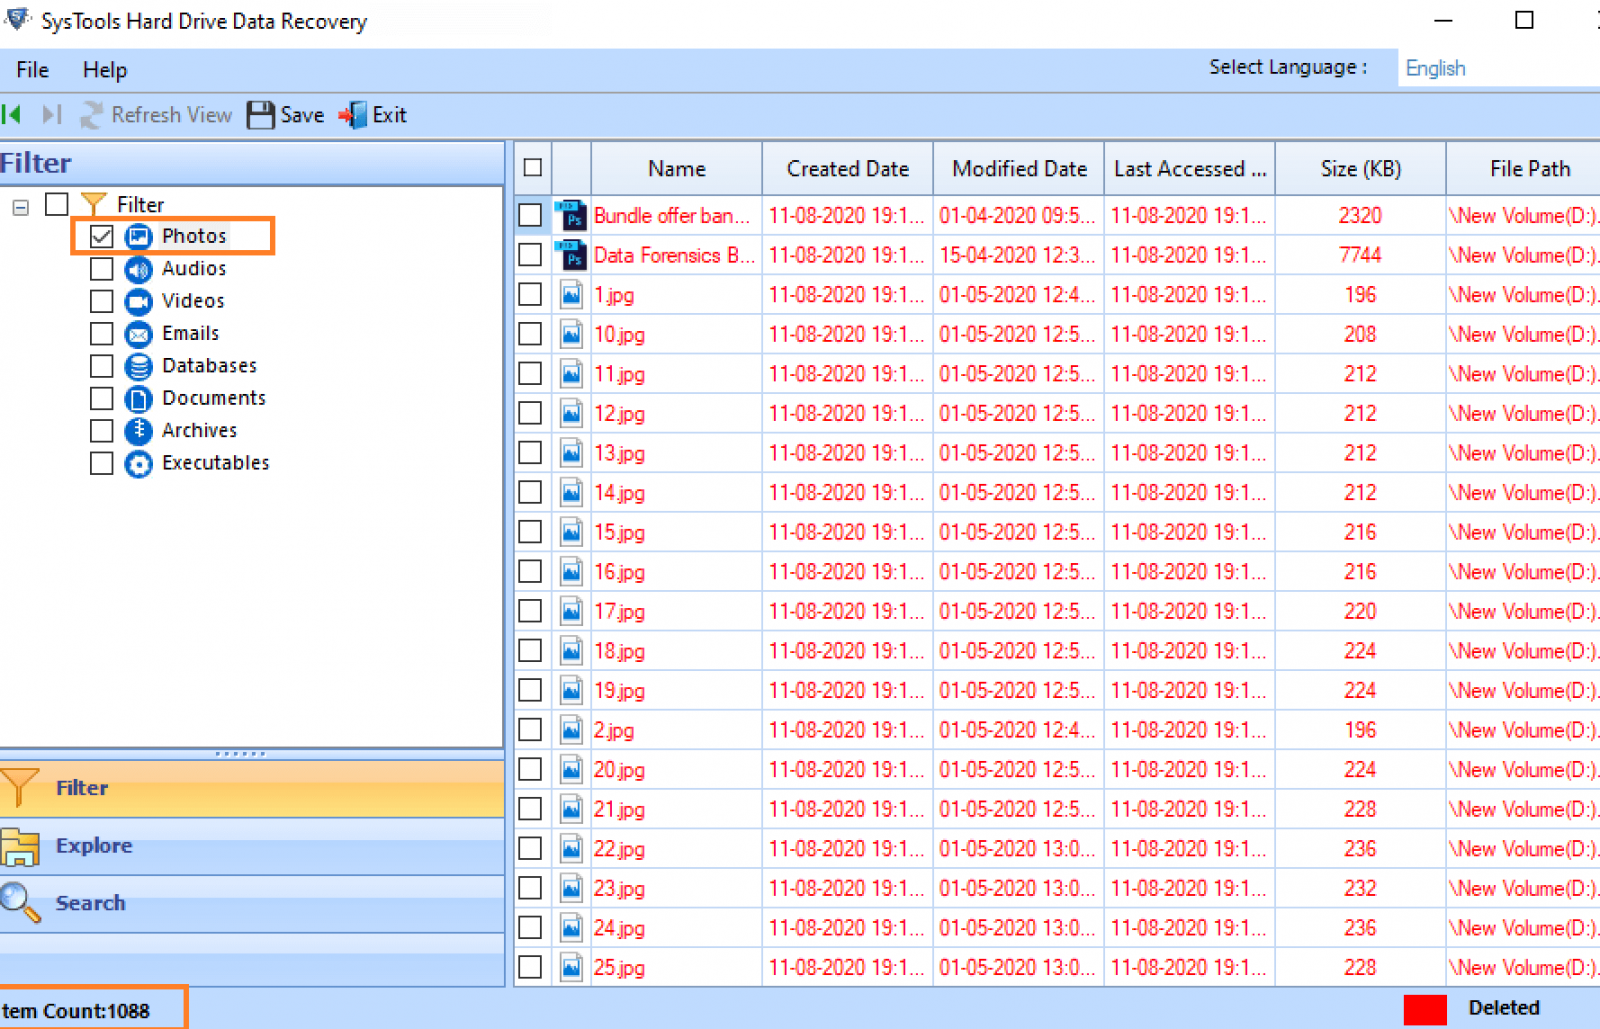The image size is (1600, 1029).
Task: Click the funnel icon beside the Filter root node
Action: point(93,204)
